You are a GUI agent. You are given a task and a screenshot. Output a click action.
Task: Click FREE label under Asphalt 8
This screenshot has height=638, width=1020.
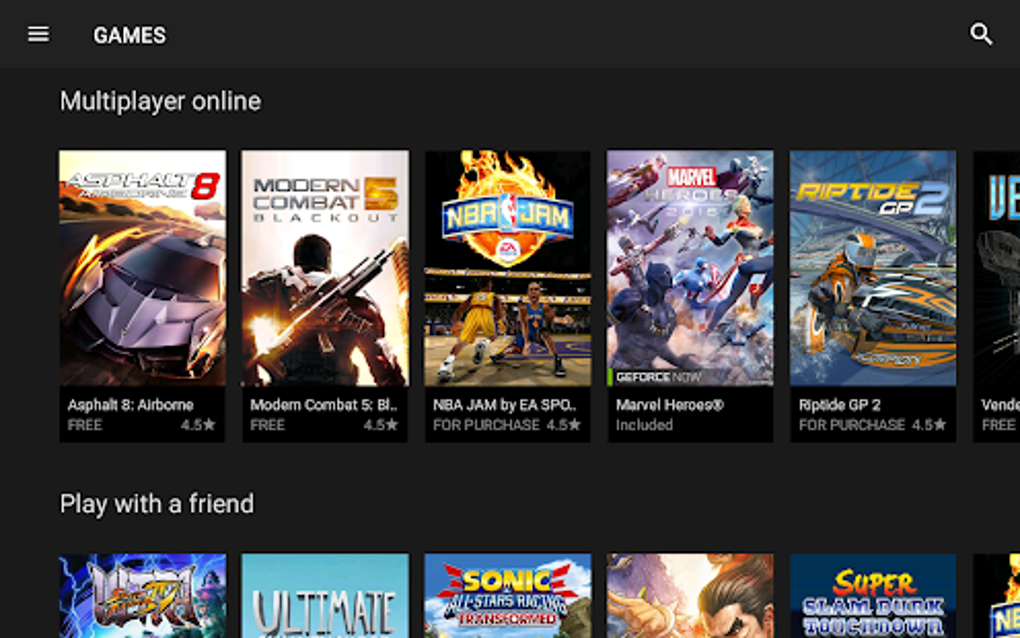[x=85, y=425]
